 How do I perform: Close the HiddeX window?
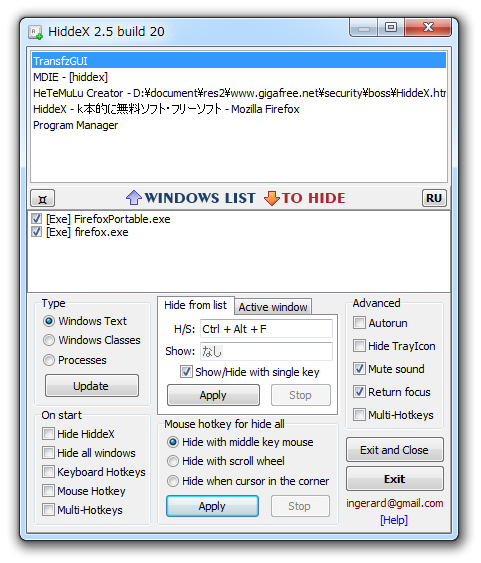[x=428, y=27]
